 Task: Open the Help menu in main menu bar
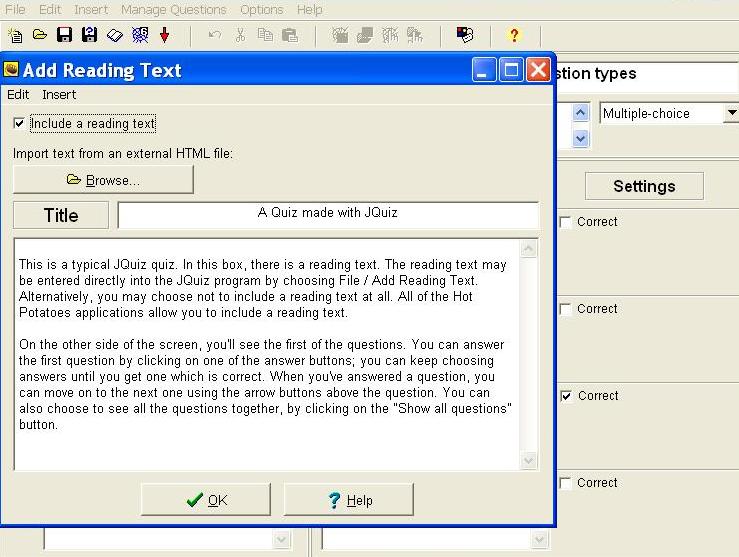[310, 9]
